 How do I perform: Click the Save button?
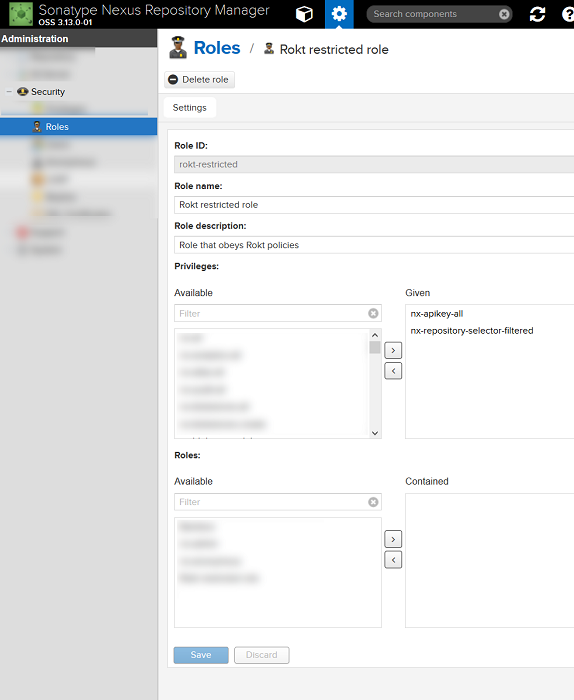click(x=201, y=655)
